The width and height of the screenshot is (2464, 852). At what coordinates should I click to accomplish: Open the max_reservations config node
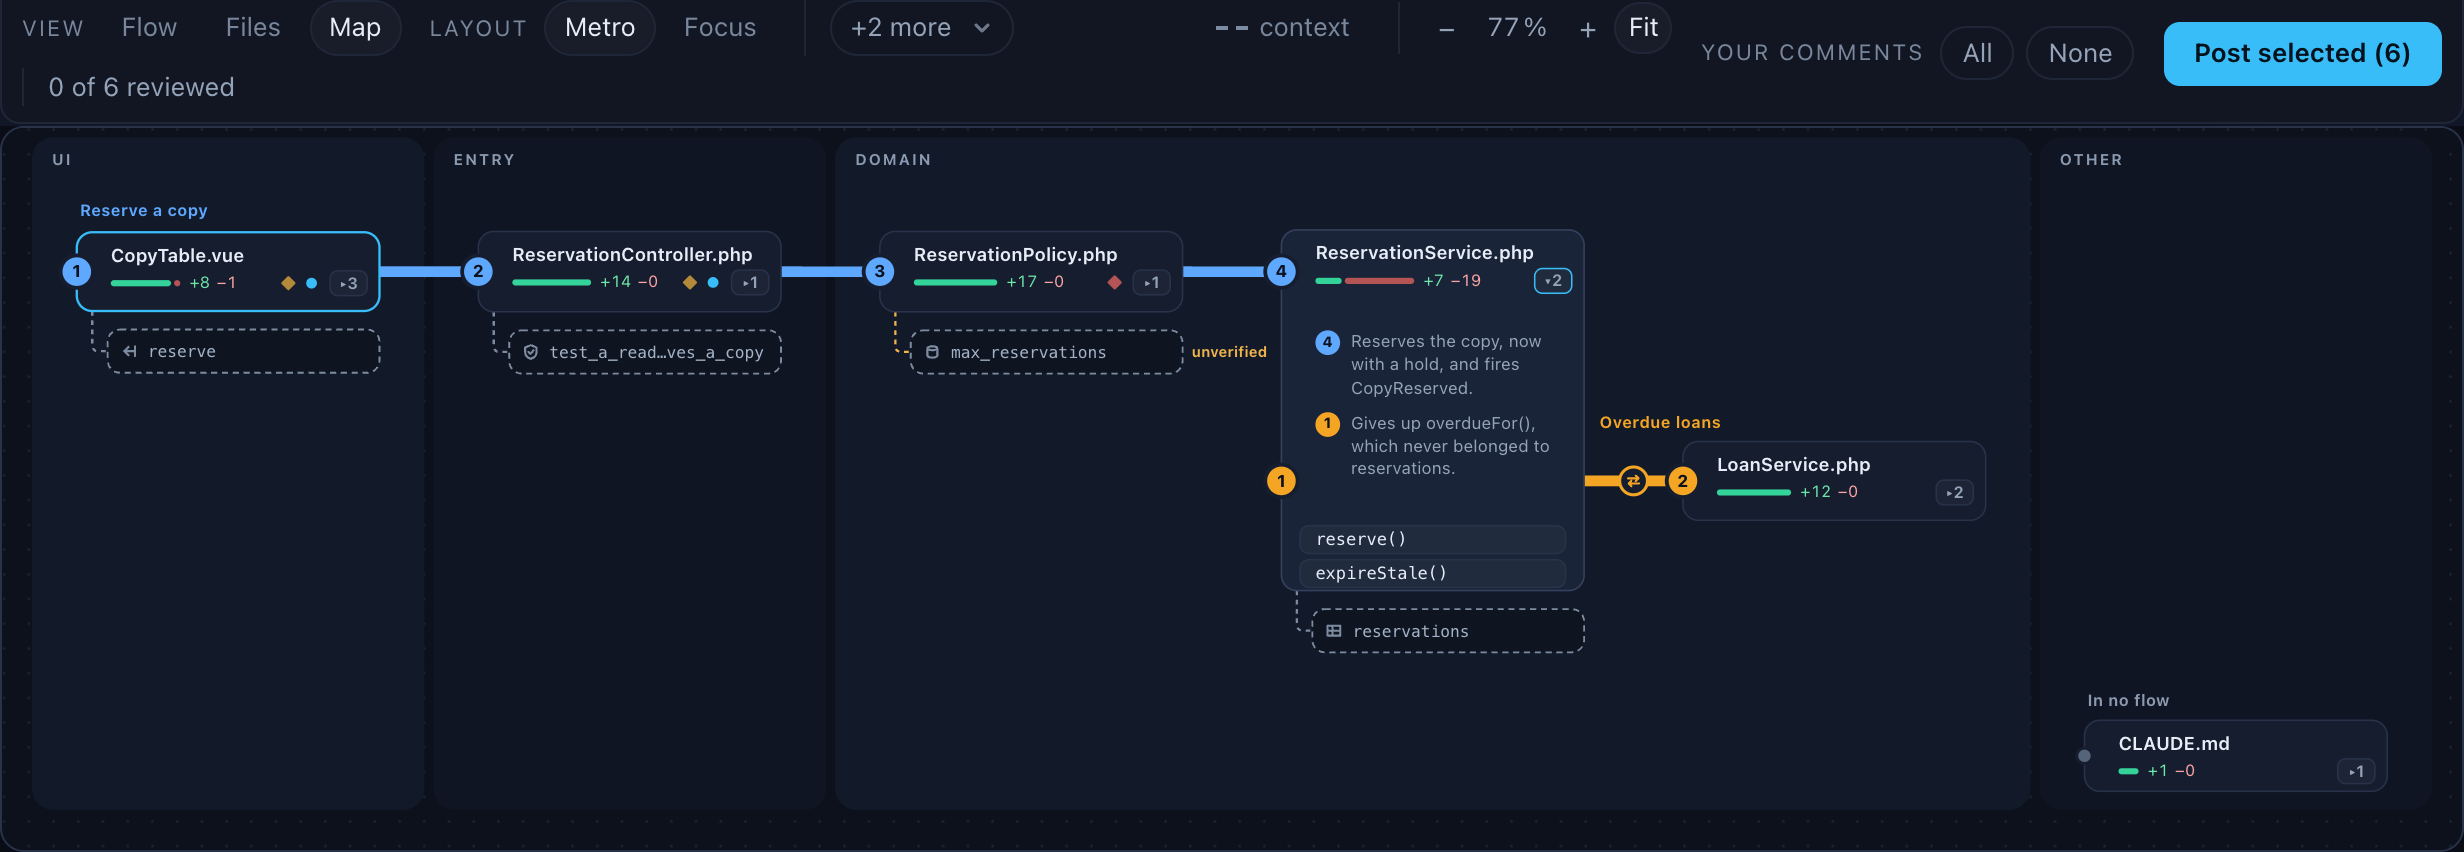tap(1047, 352)
